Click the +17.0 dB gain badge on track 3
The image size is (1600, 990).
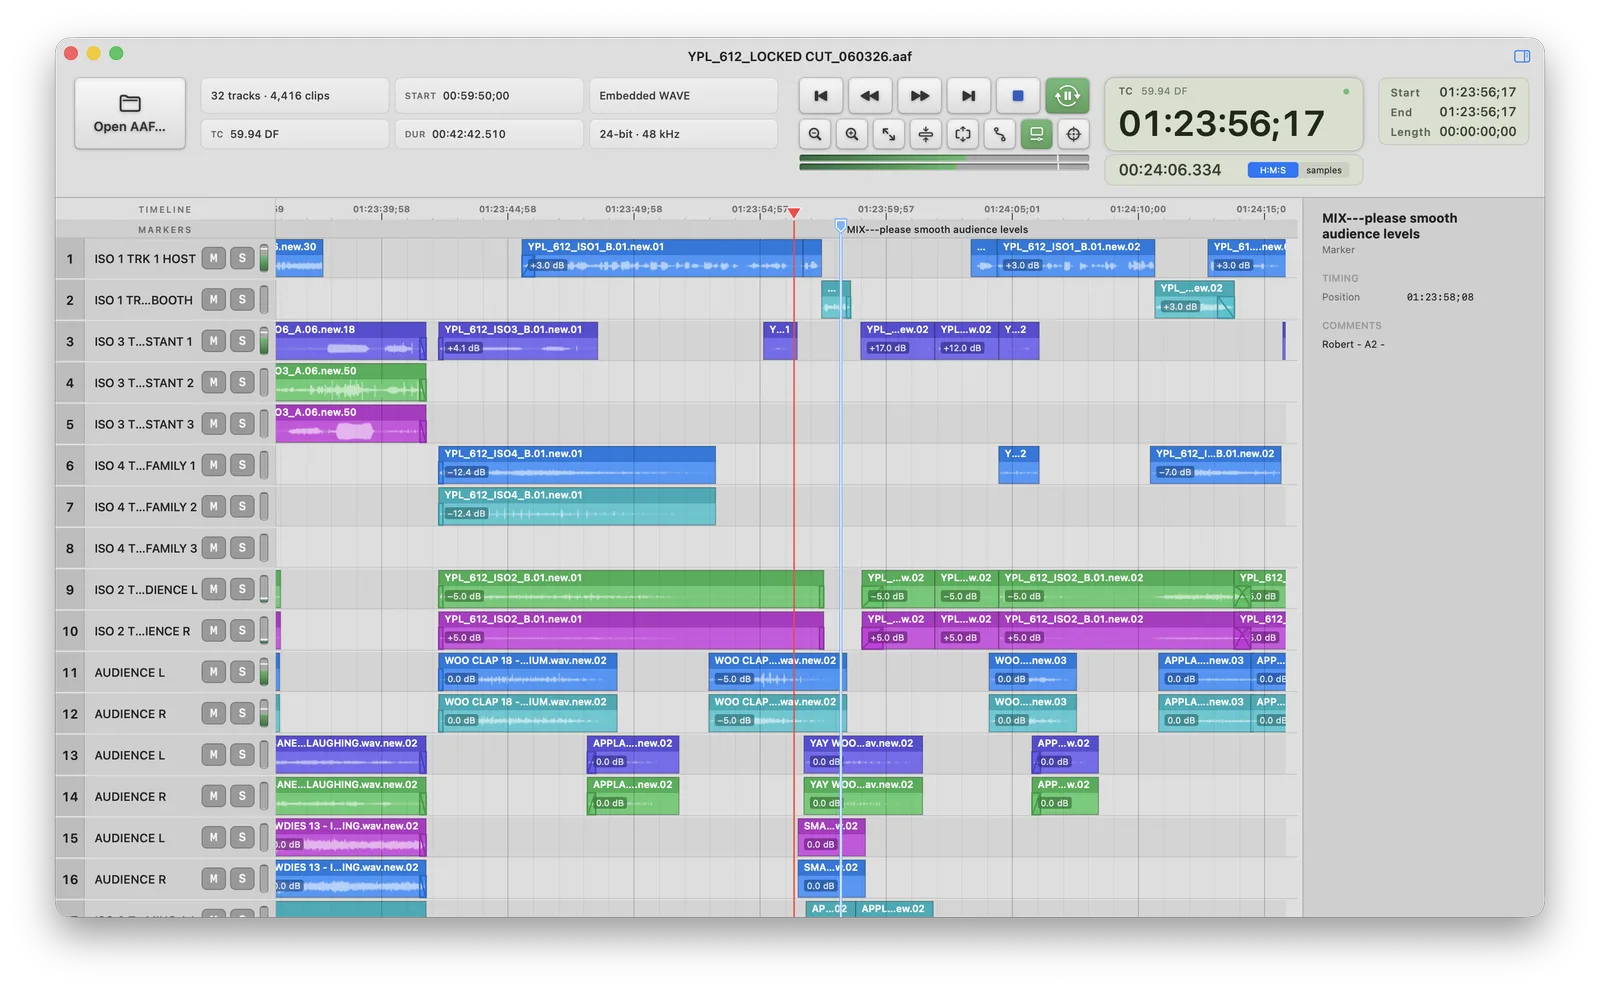(887, 348)
